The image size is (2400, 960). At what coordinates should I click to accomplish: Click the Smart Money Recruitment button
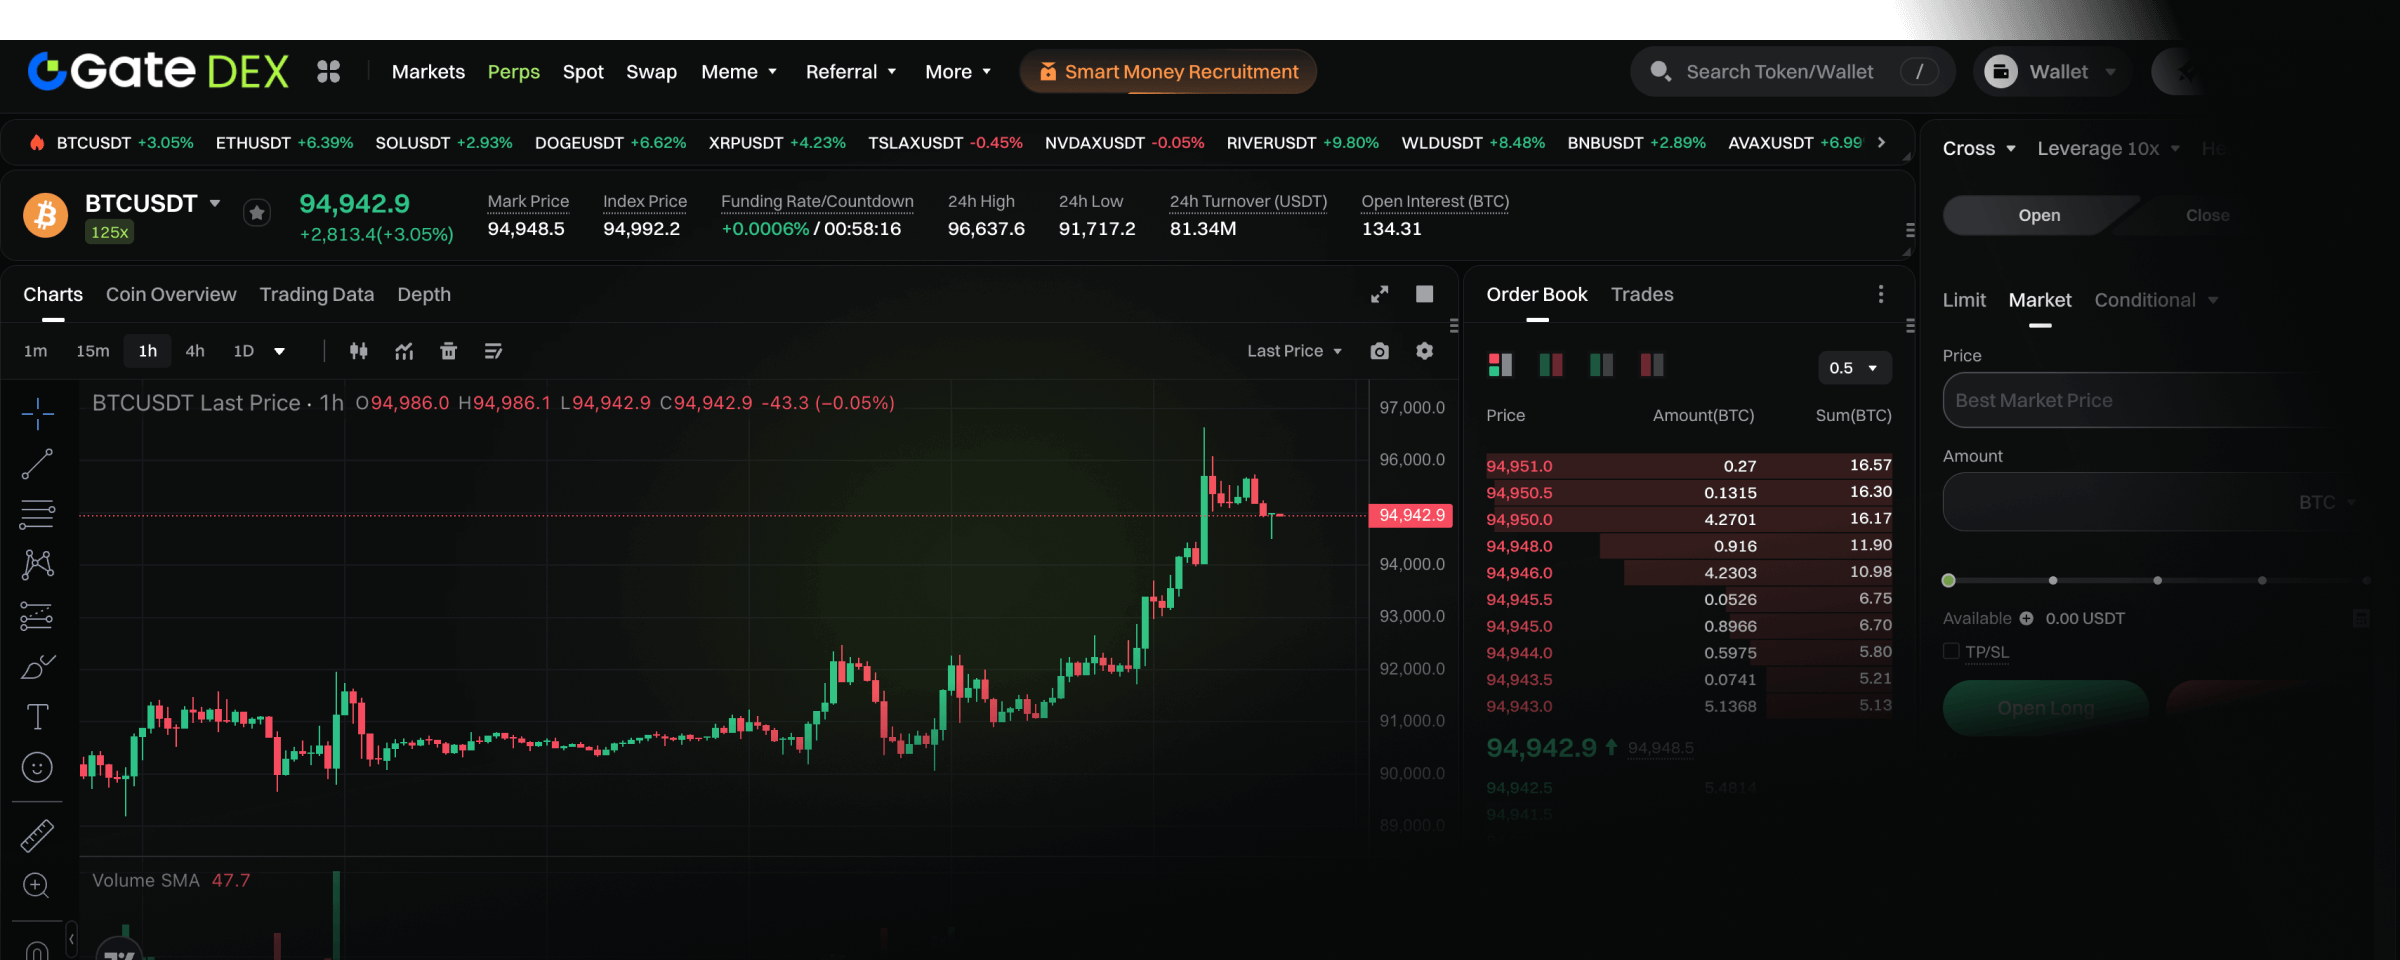coord(1167,72)
